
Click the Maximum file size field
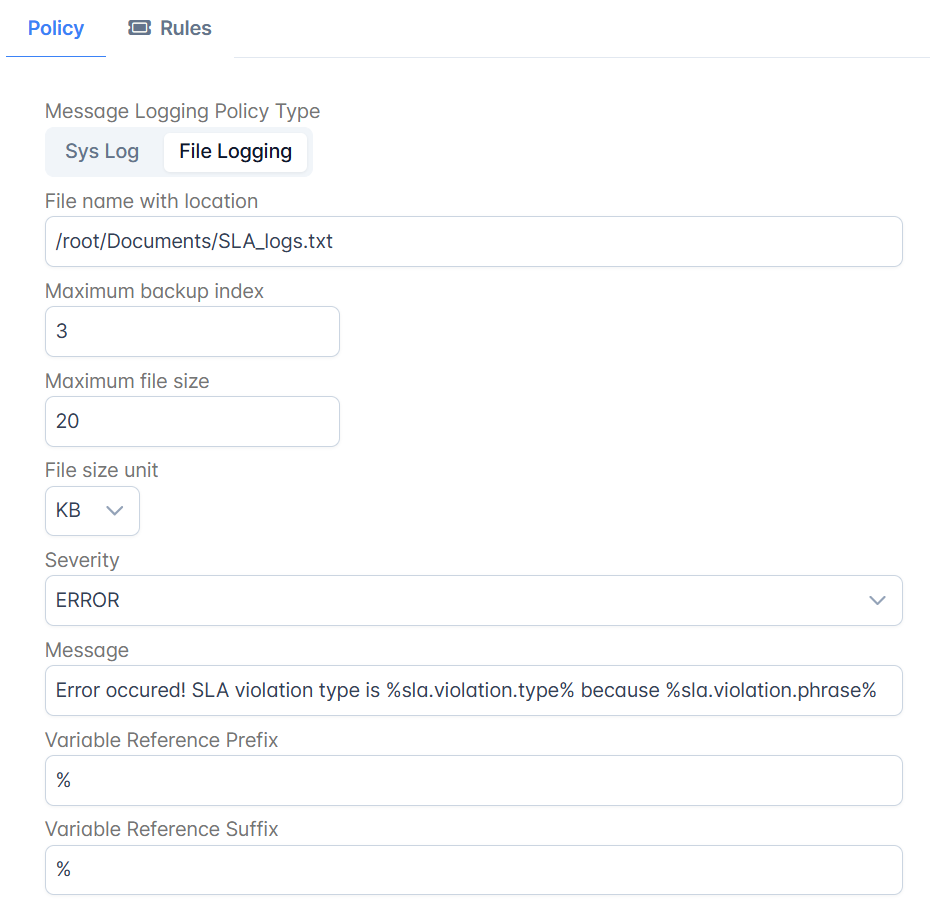coord(192,422)
